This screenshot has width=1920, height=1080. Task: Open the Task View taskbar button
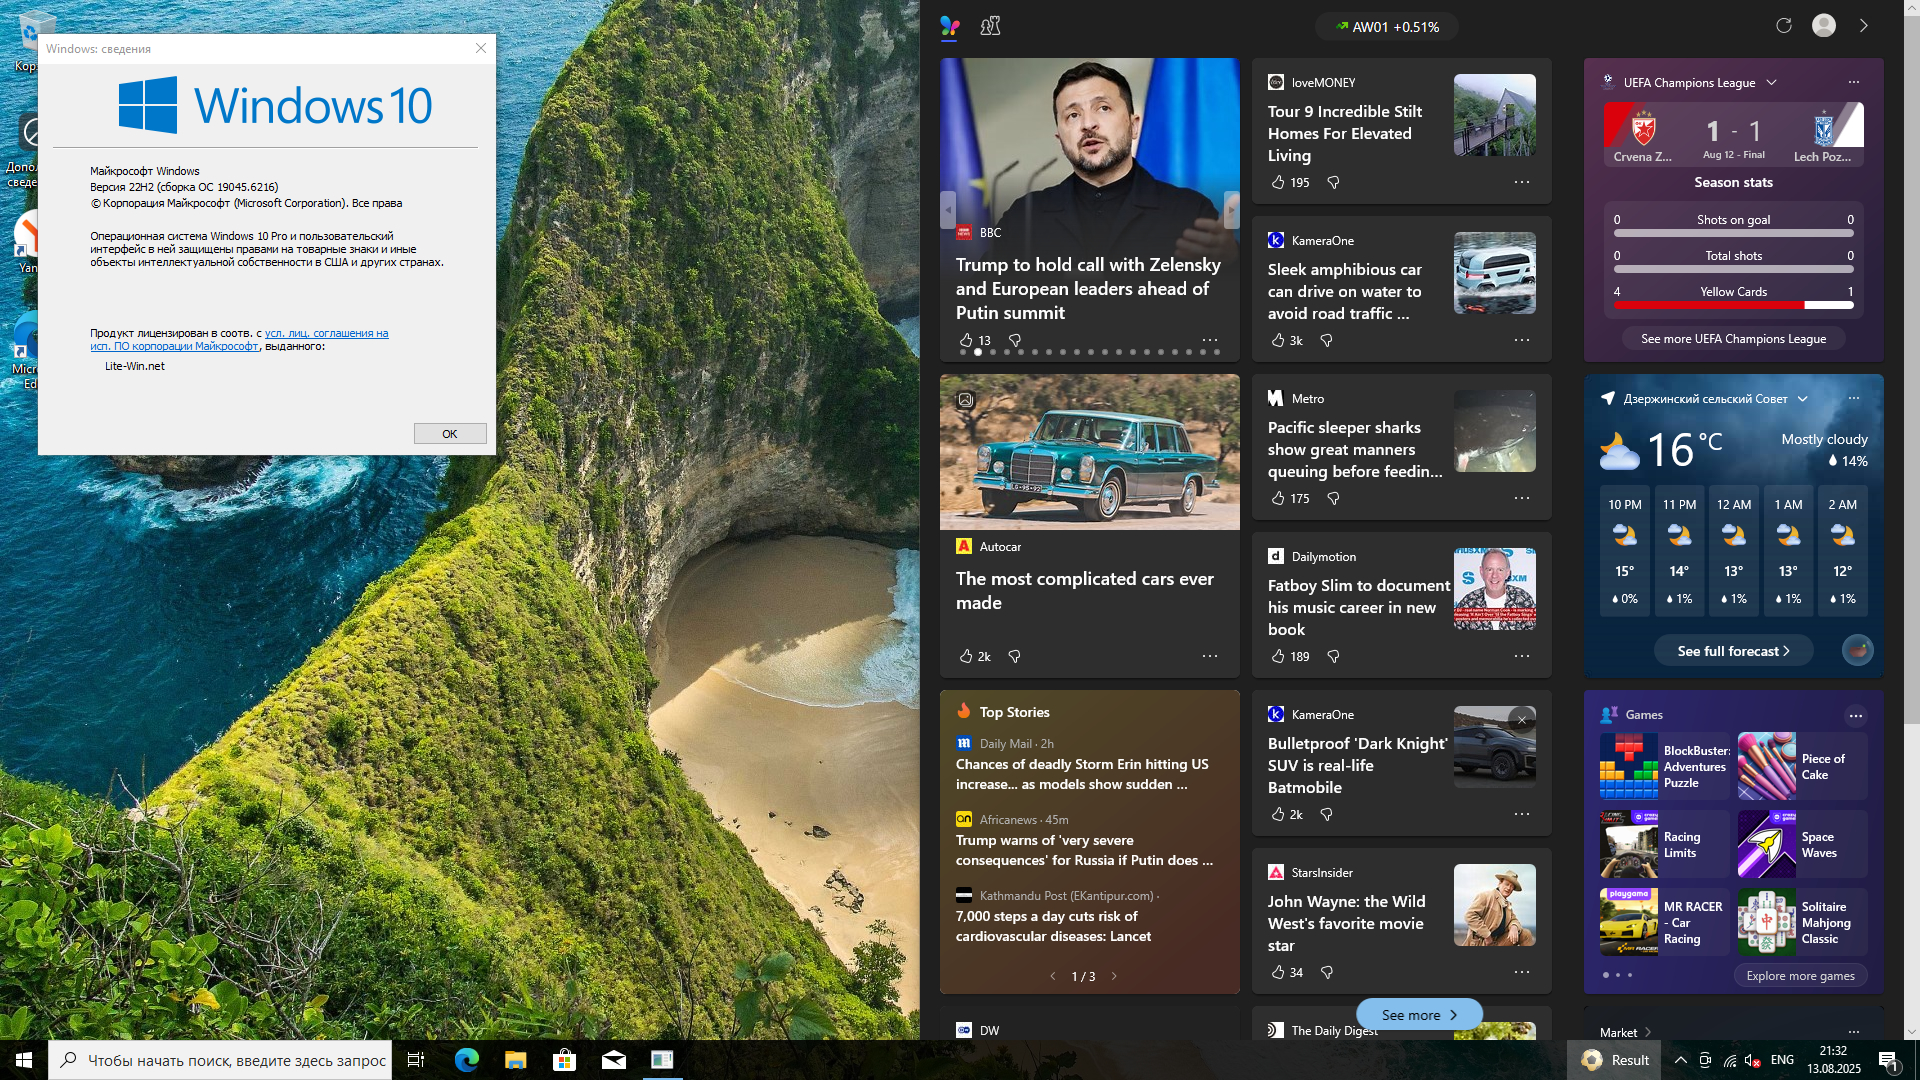(x=416, y=1060)
